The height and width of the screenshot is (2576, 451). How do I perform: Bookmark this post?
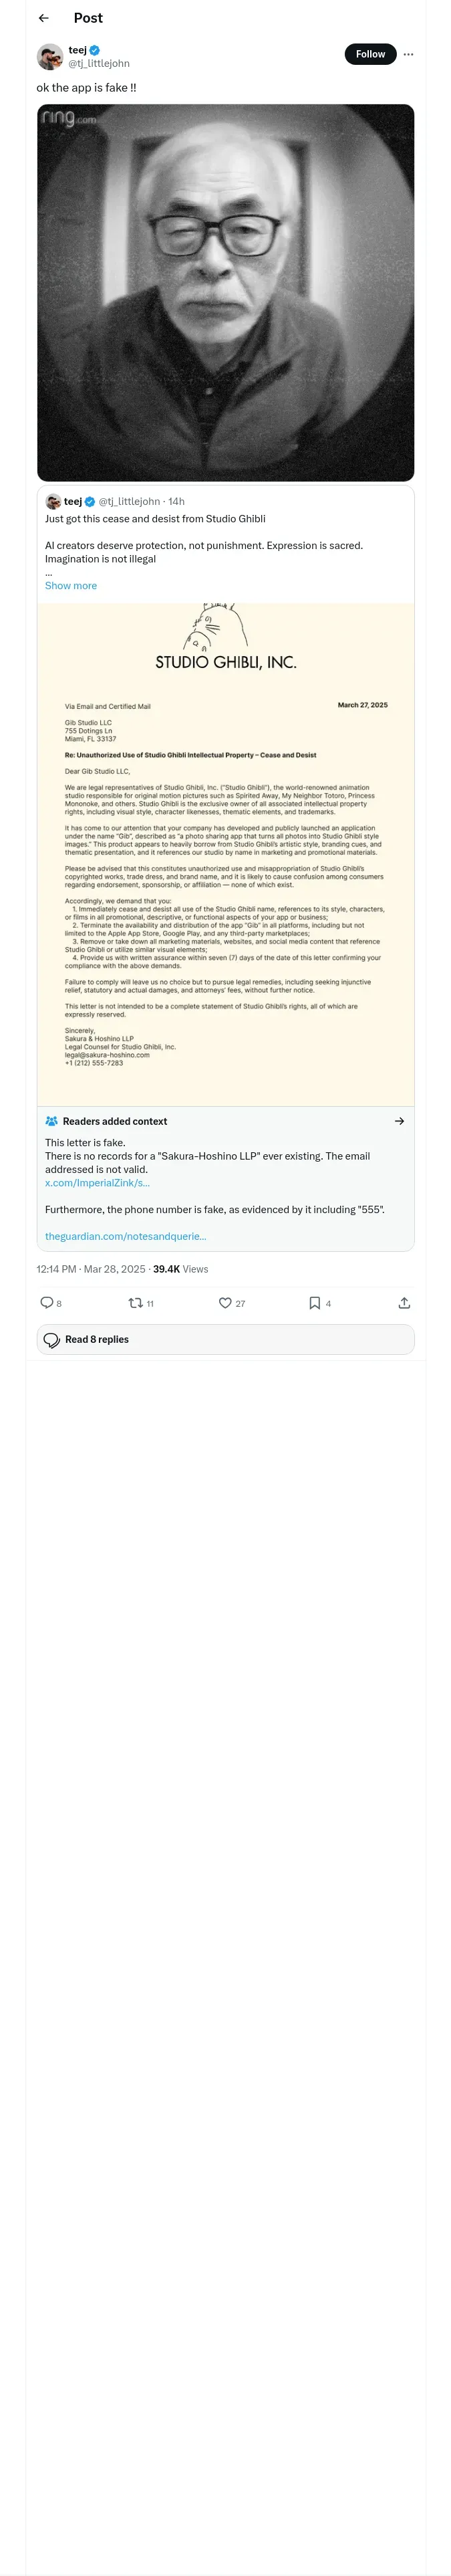[x=314, y=1302]
